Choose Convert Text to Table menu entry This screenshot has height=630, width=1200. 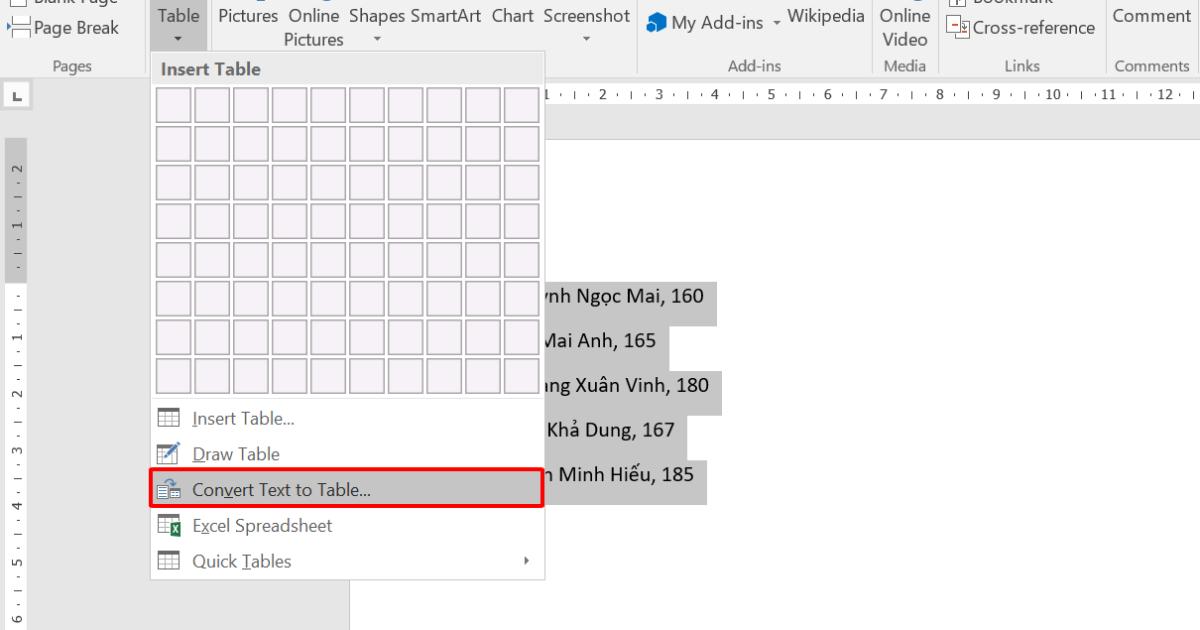pyautogui.click(x=281, y=490)
